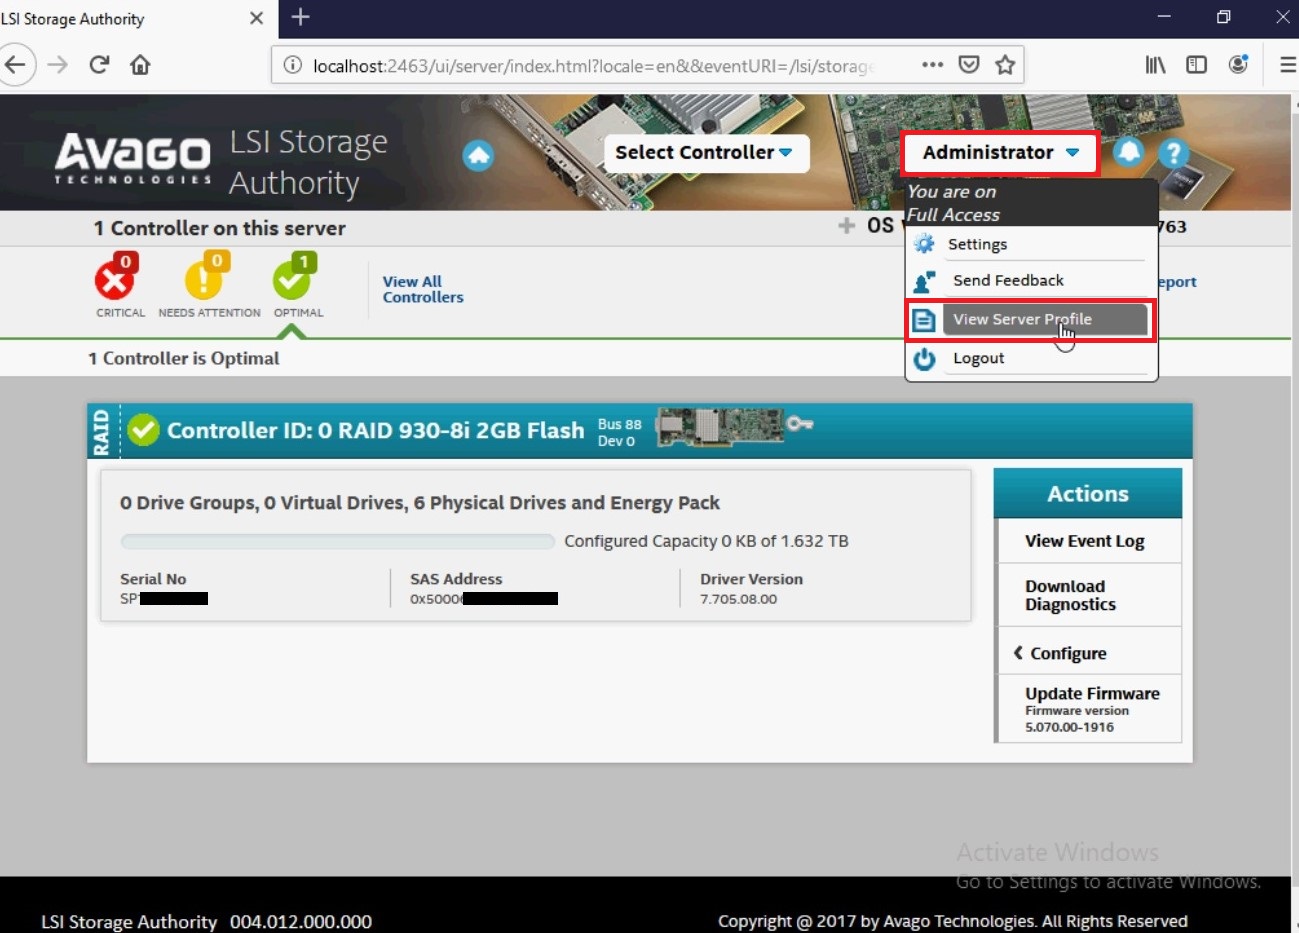Click the browser reload icon
Screen dimensions: 1299x933
coord(98,65)
